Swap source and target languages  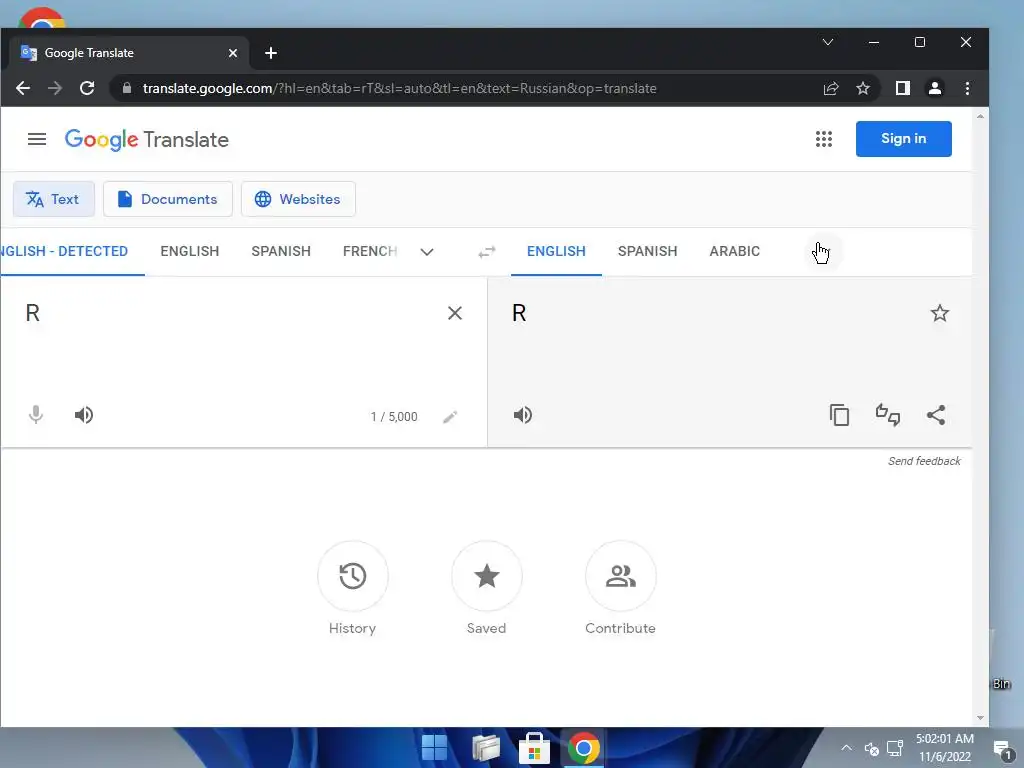point(487,252)
